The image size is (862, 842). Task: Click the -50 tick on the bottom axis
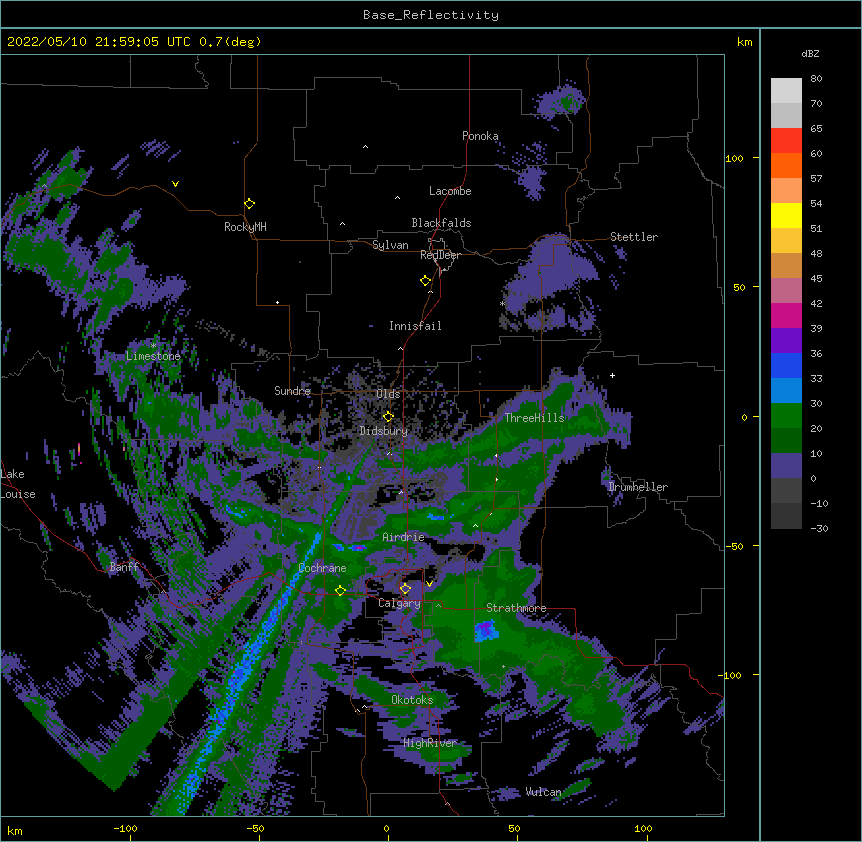(255, 828)
